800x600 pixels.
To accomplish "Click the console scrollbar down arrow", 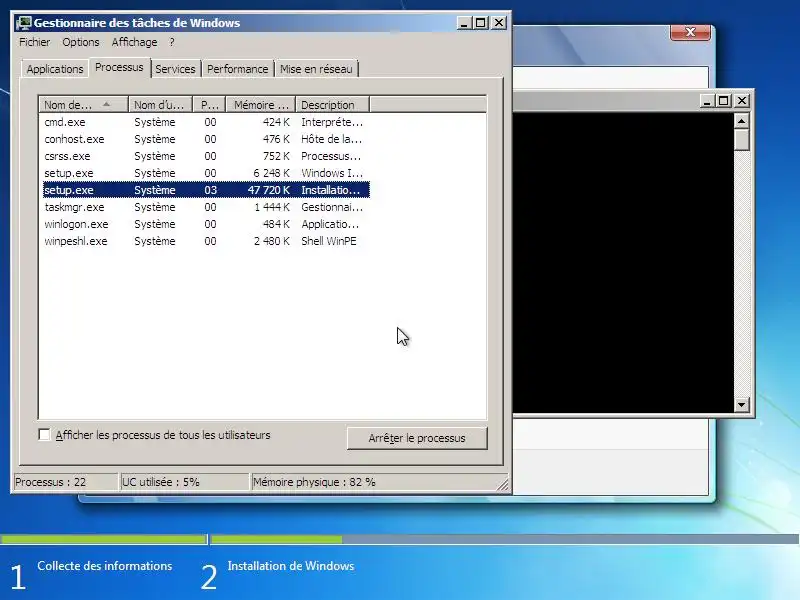I will coord(741,405).
